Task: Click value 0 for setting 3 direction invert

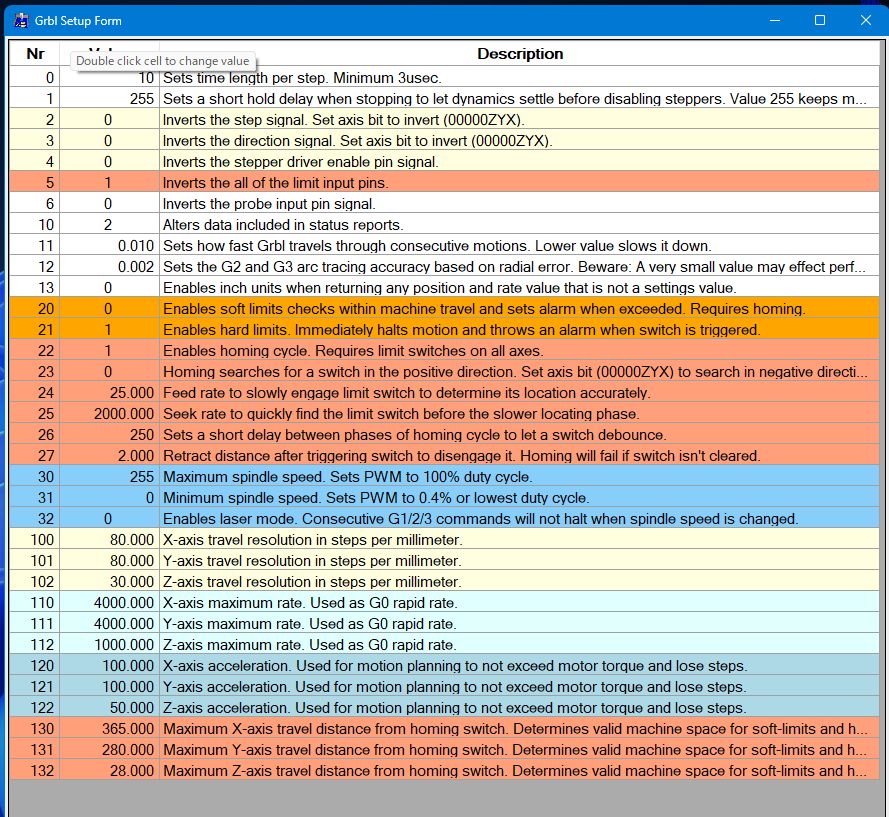Action: click(x=109, y=141)
